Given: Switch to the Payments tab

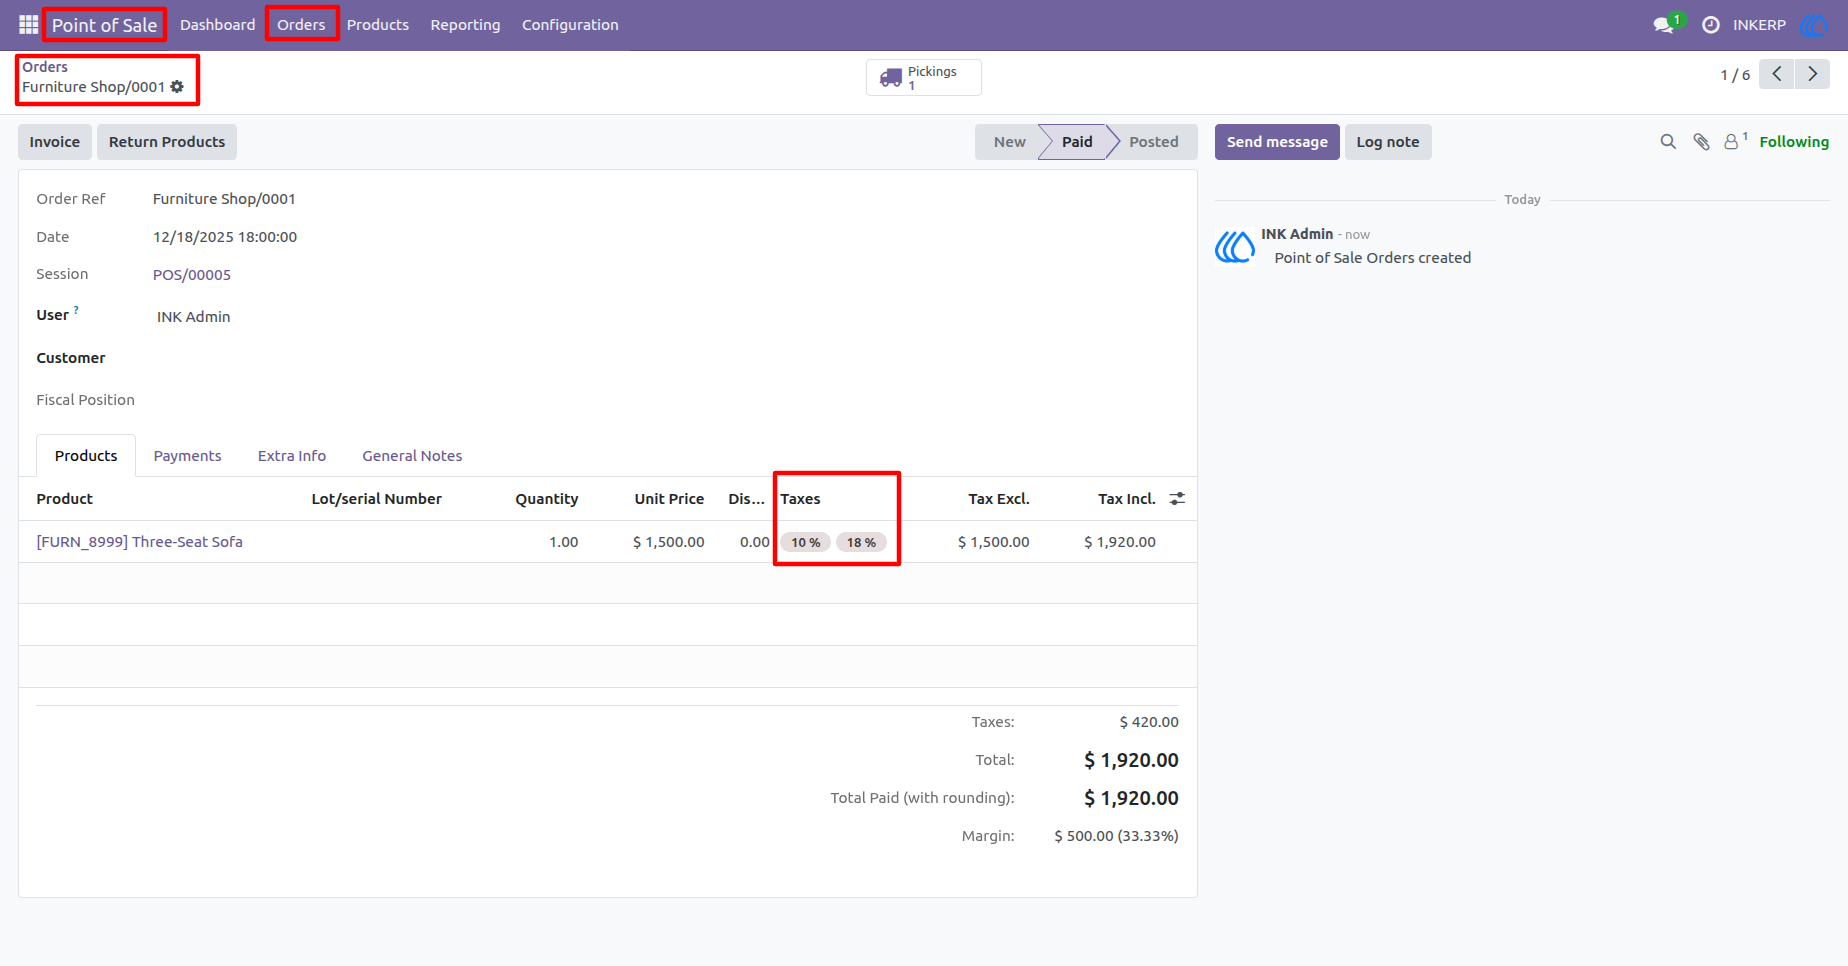Looking at the screenshot, I should [187, 455].
